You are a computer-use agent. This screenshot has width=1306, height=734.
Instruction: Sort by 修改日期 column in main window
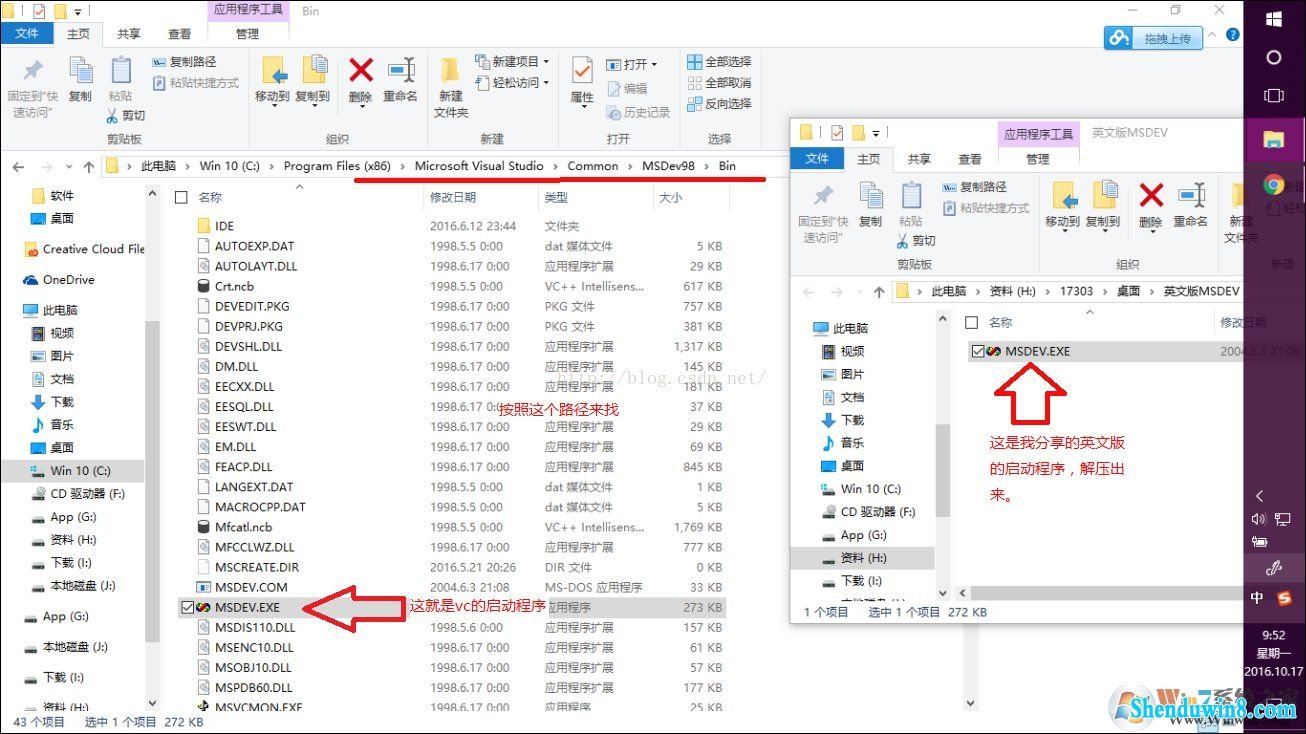453,198
